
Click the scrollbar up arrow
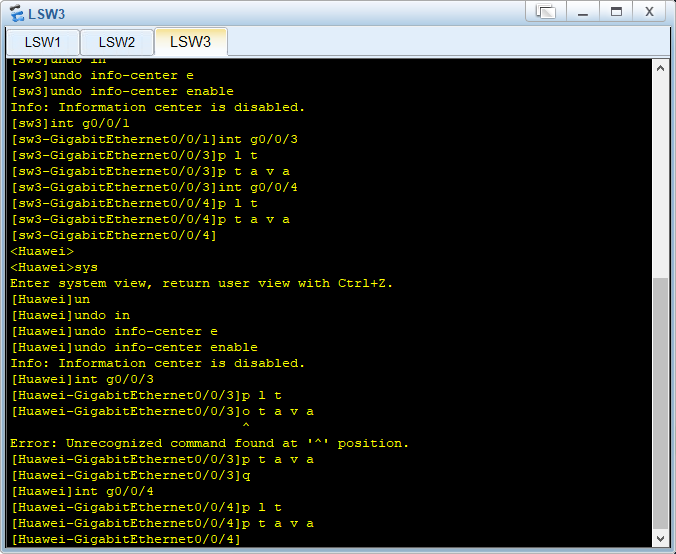point(660,68)
